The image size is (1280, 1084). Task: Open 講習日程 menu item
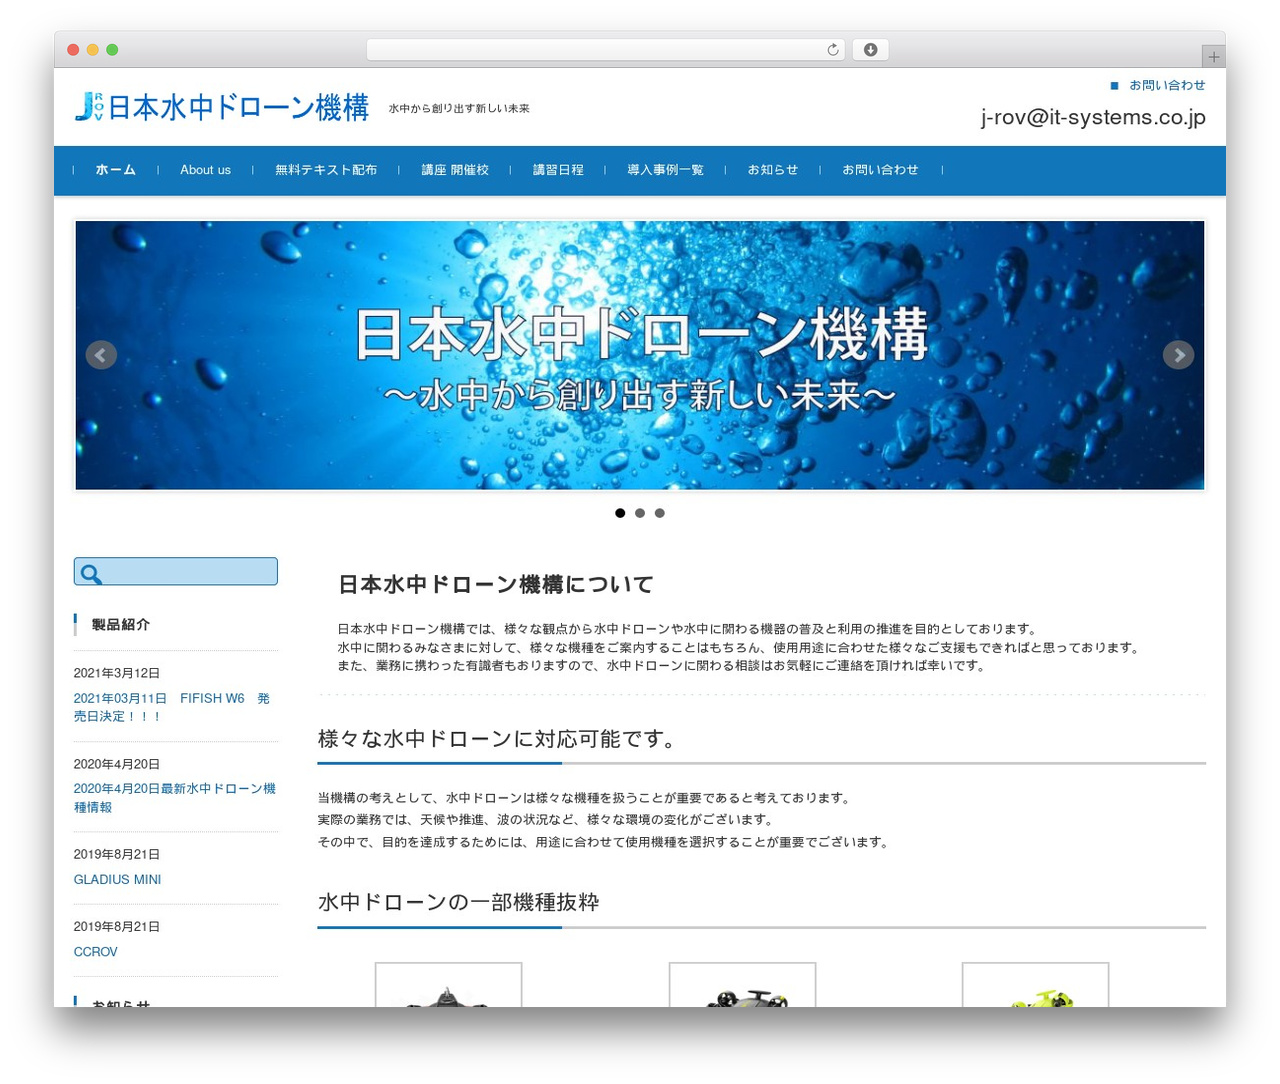pos(558,170)
